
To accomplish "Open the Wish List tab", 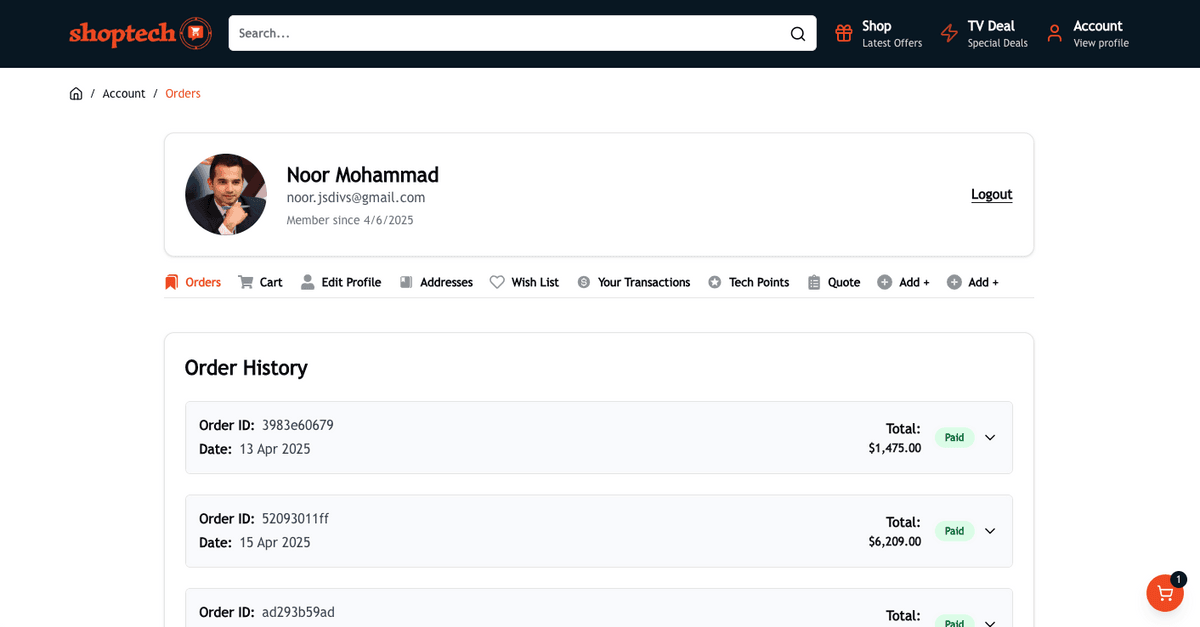I will 524,282.
